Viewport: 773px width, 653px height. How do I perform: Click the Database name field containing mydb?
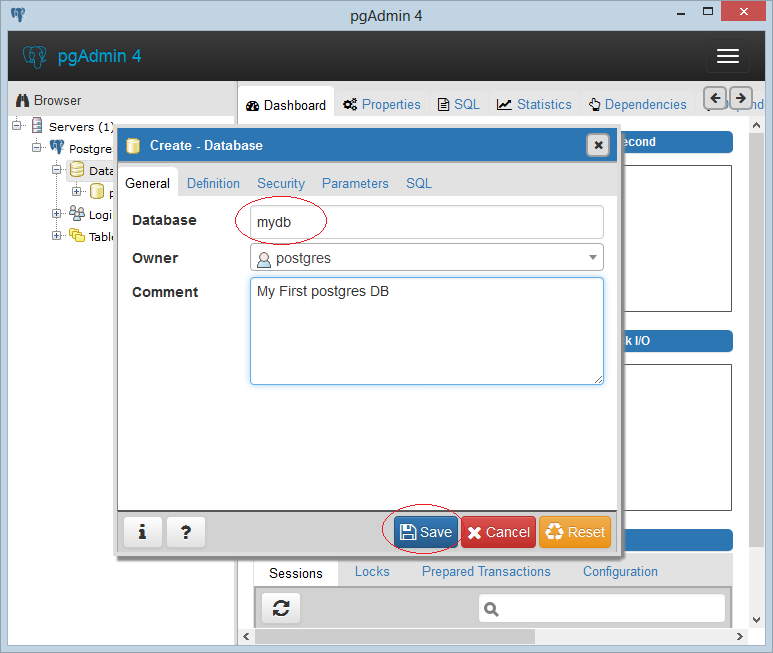(426, 222)
